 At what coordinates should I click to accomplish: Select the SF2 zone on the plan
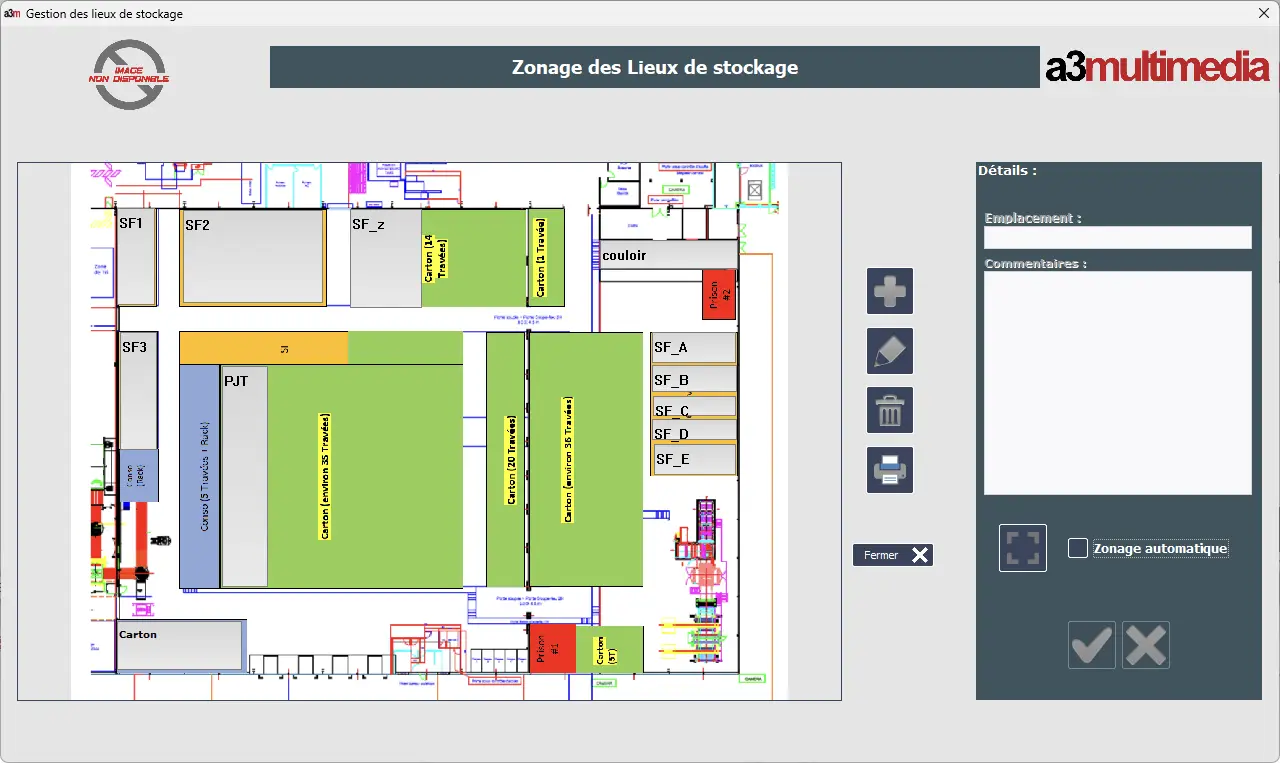tap(252, 257)
